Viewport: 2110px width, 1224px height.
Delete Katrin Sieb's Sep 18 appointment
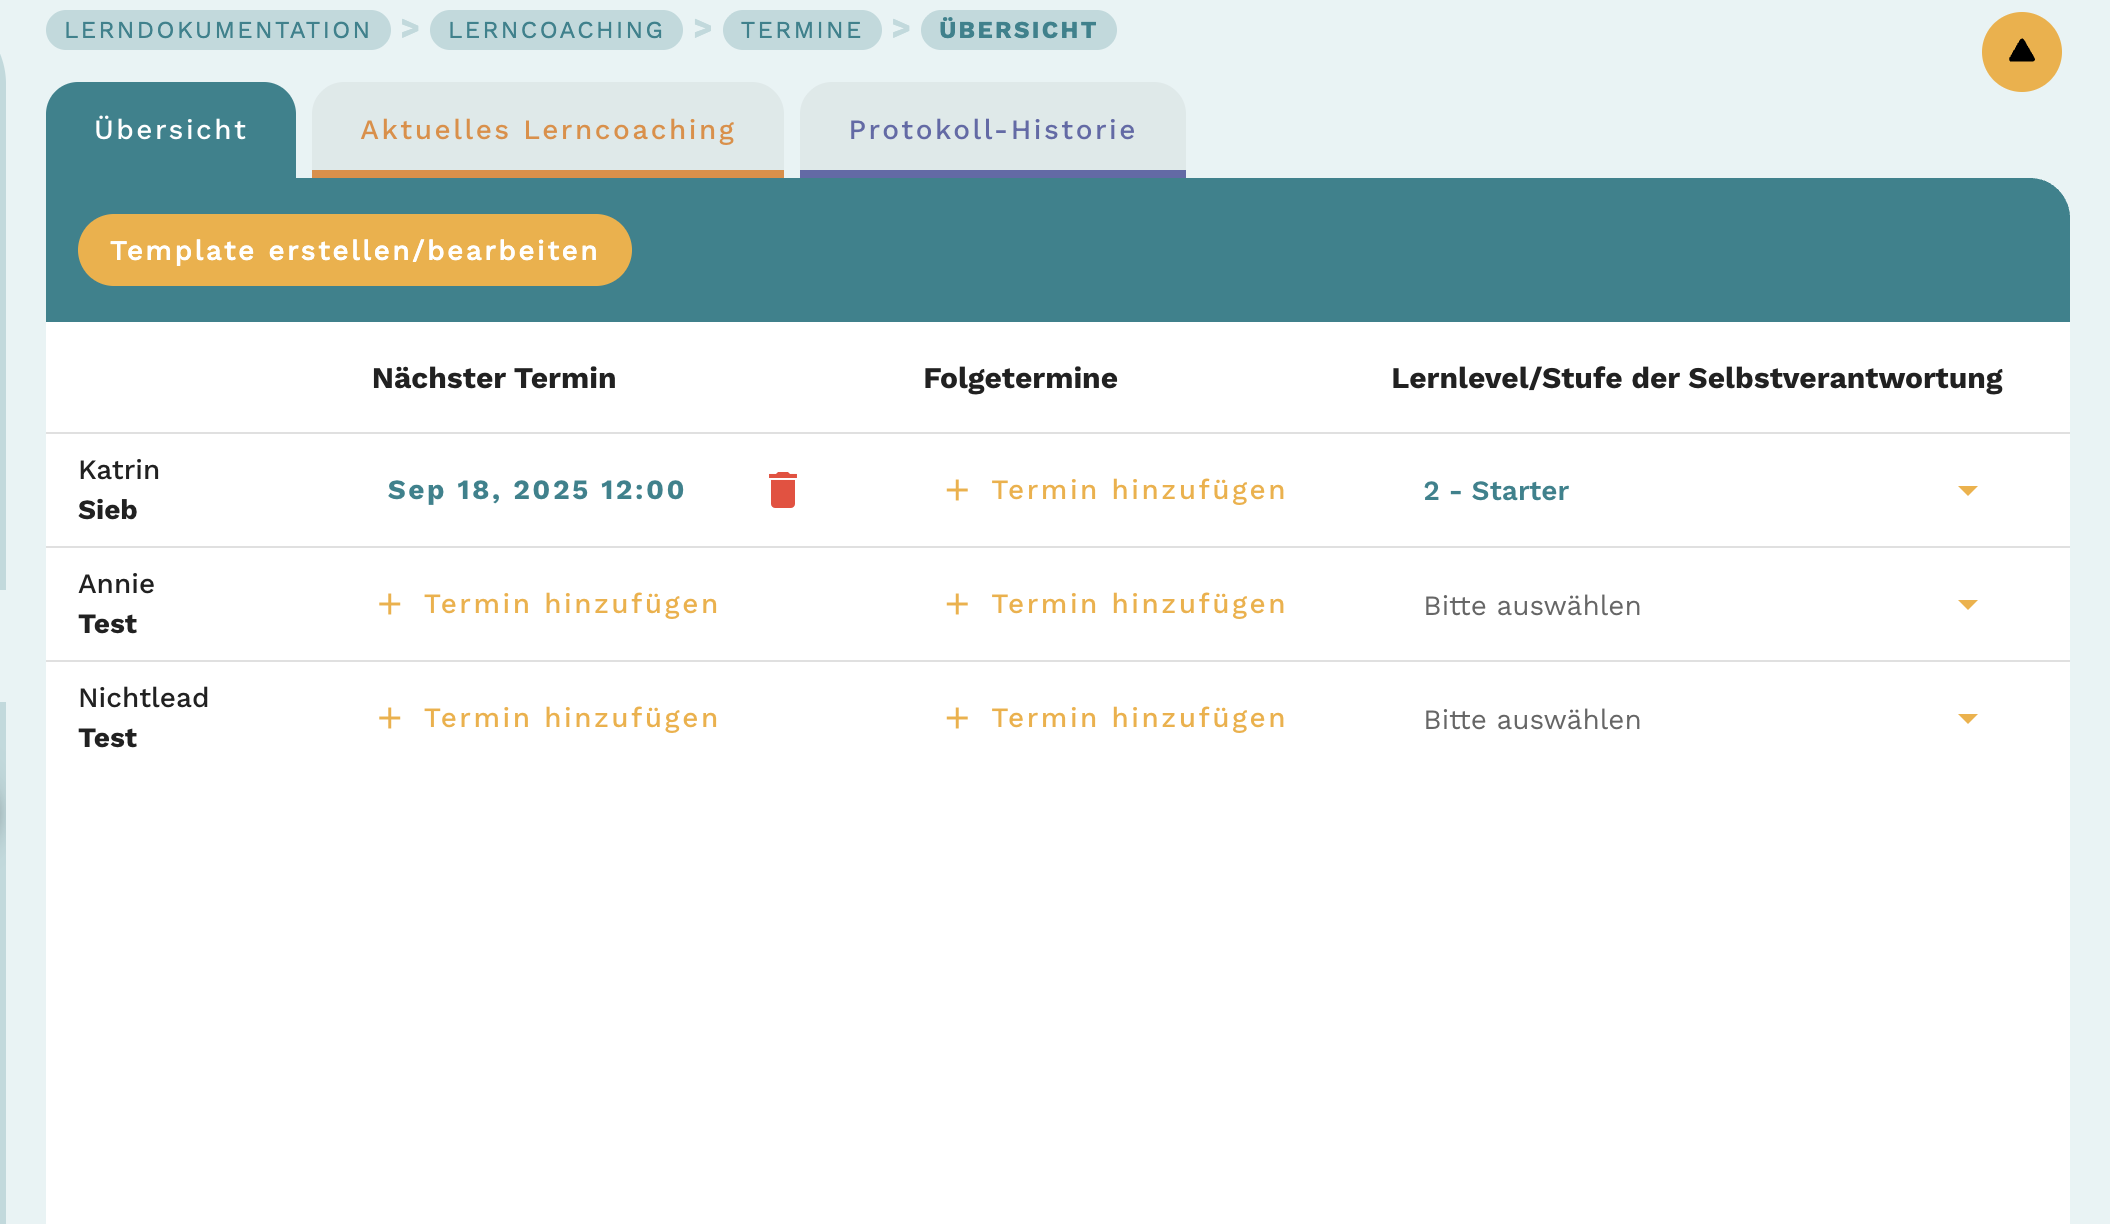tap(782, 490)
